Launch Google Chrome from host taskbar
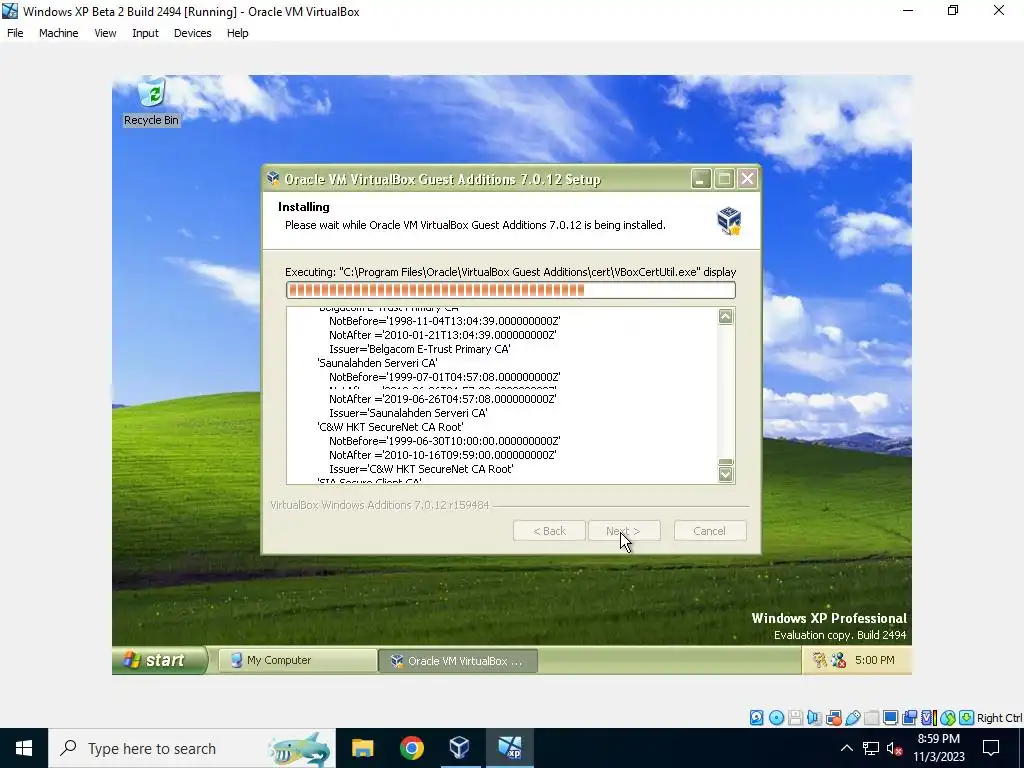 click(x=411, y=748)
